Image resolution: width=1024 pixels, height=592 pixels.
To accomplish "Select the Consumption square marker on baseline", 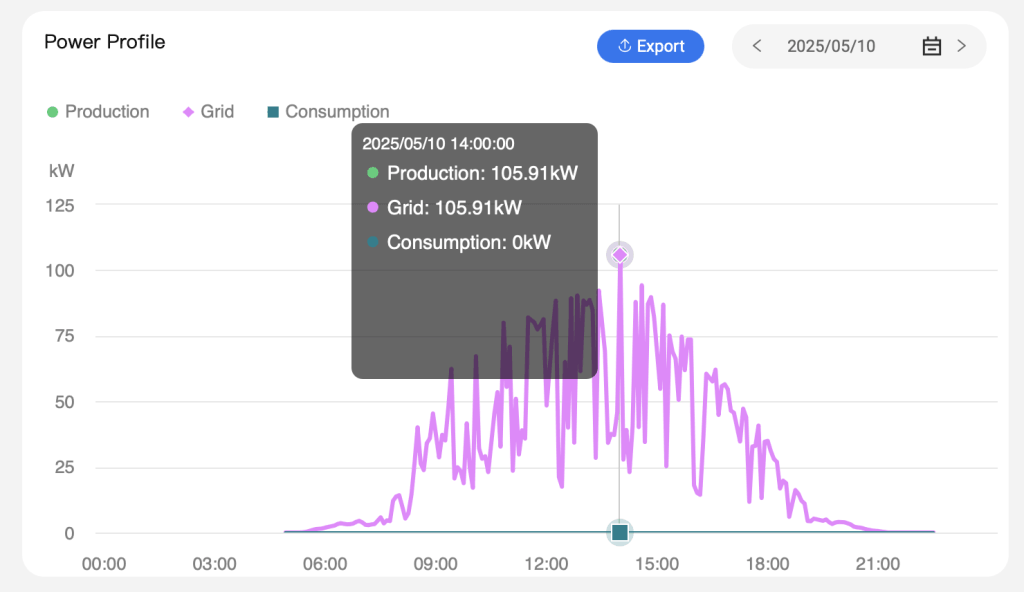I will [x=620, y=532].
